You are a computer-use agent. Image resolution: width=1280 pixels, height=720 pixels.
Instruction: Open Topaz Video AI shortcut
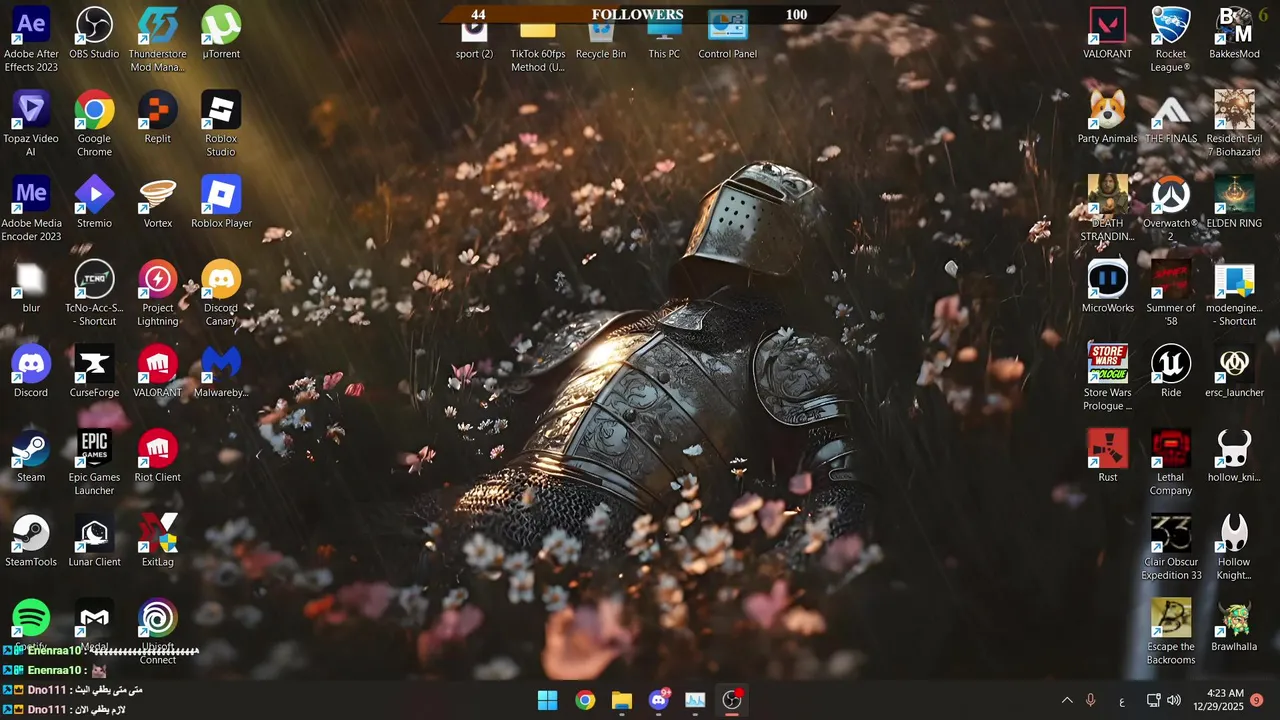tap(31, 125)
